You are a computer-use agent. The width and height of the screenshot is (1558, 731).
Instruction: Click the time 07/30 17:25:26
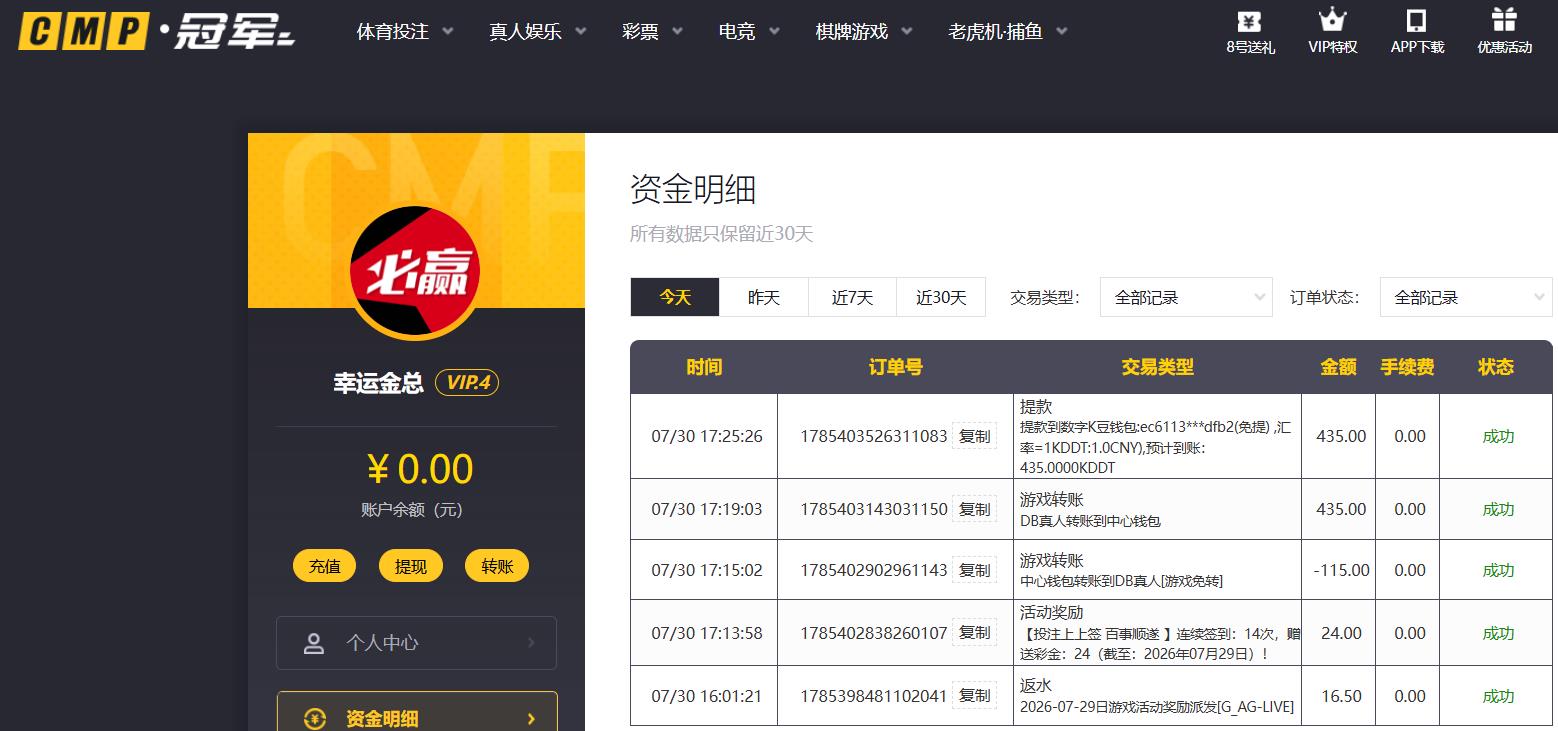pos(707,436)
